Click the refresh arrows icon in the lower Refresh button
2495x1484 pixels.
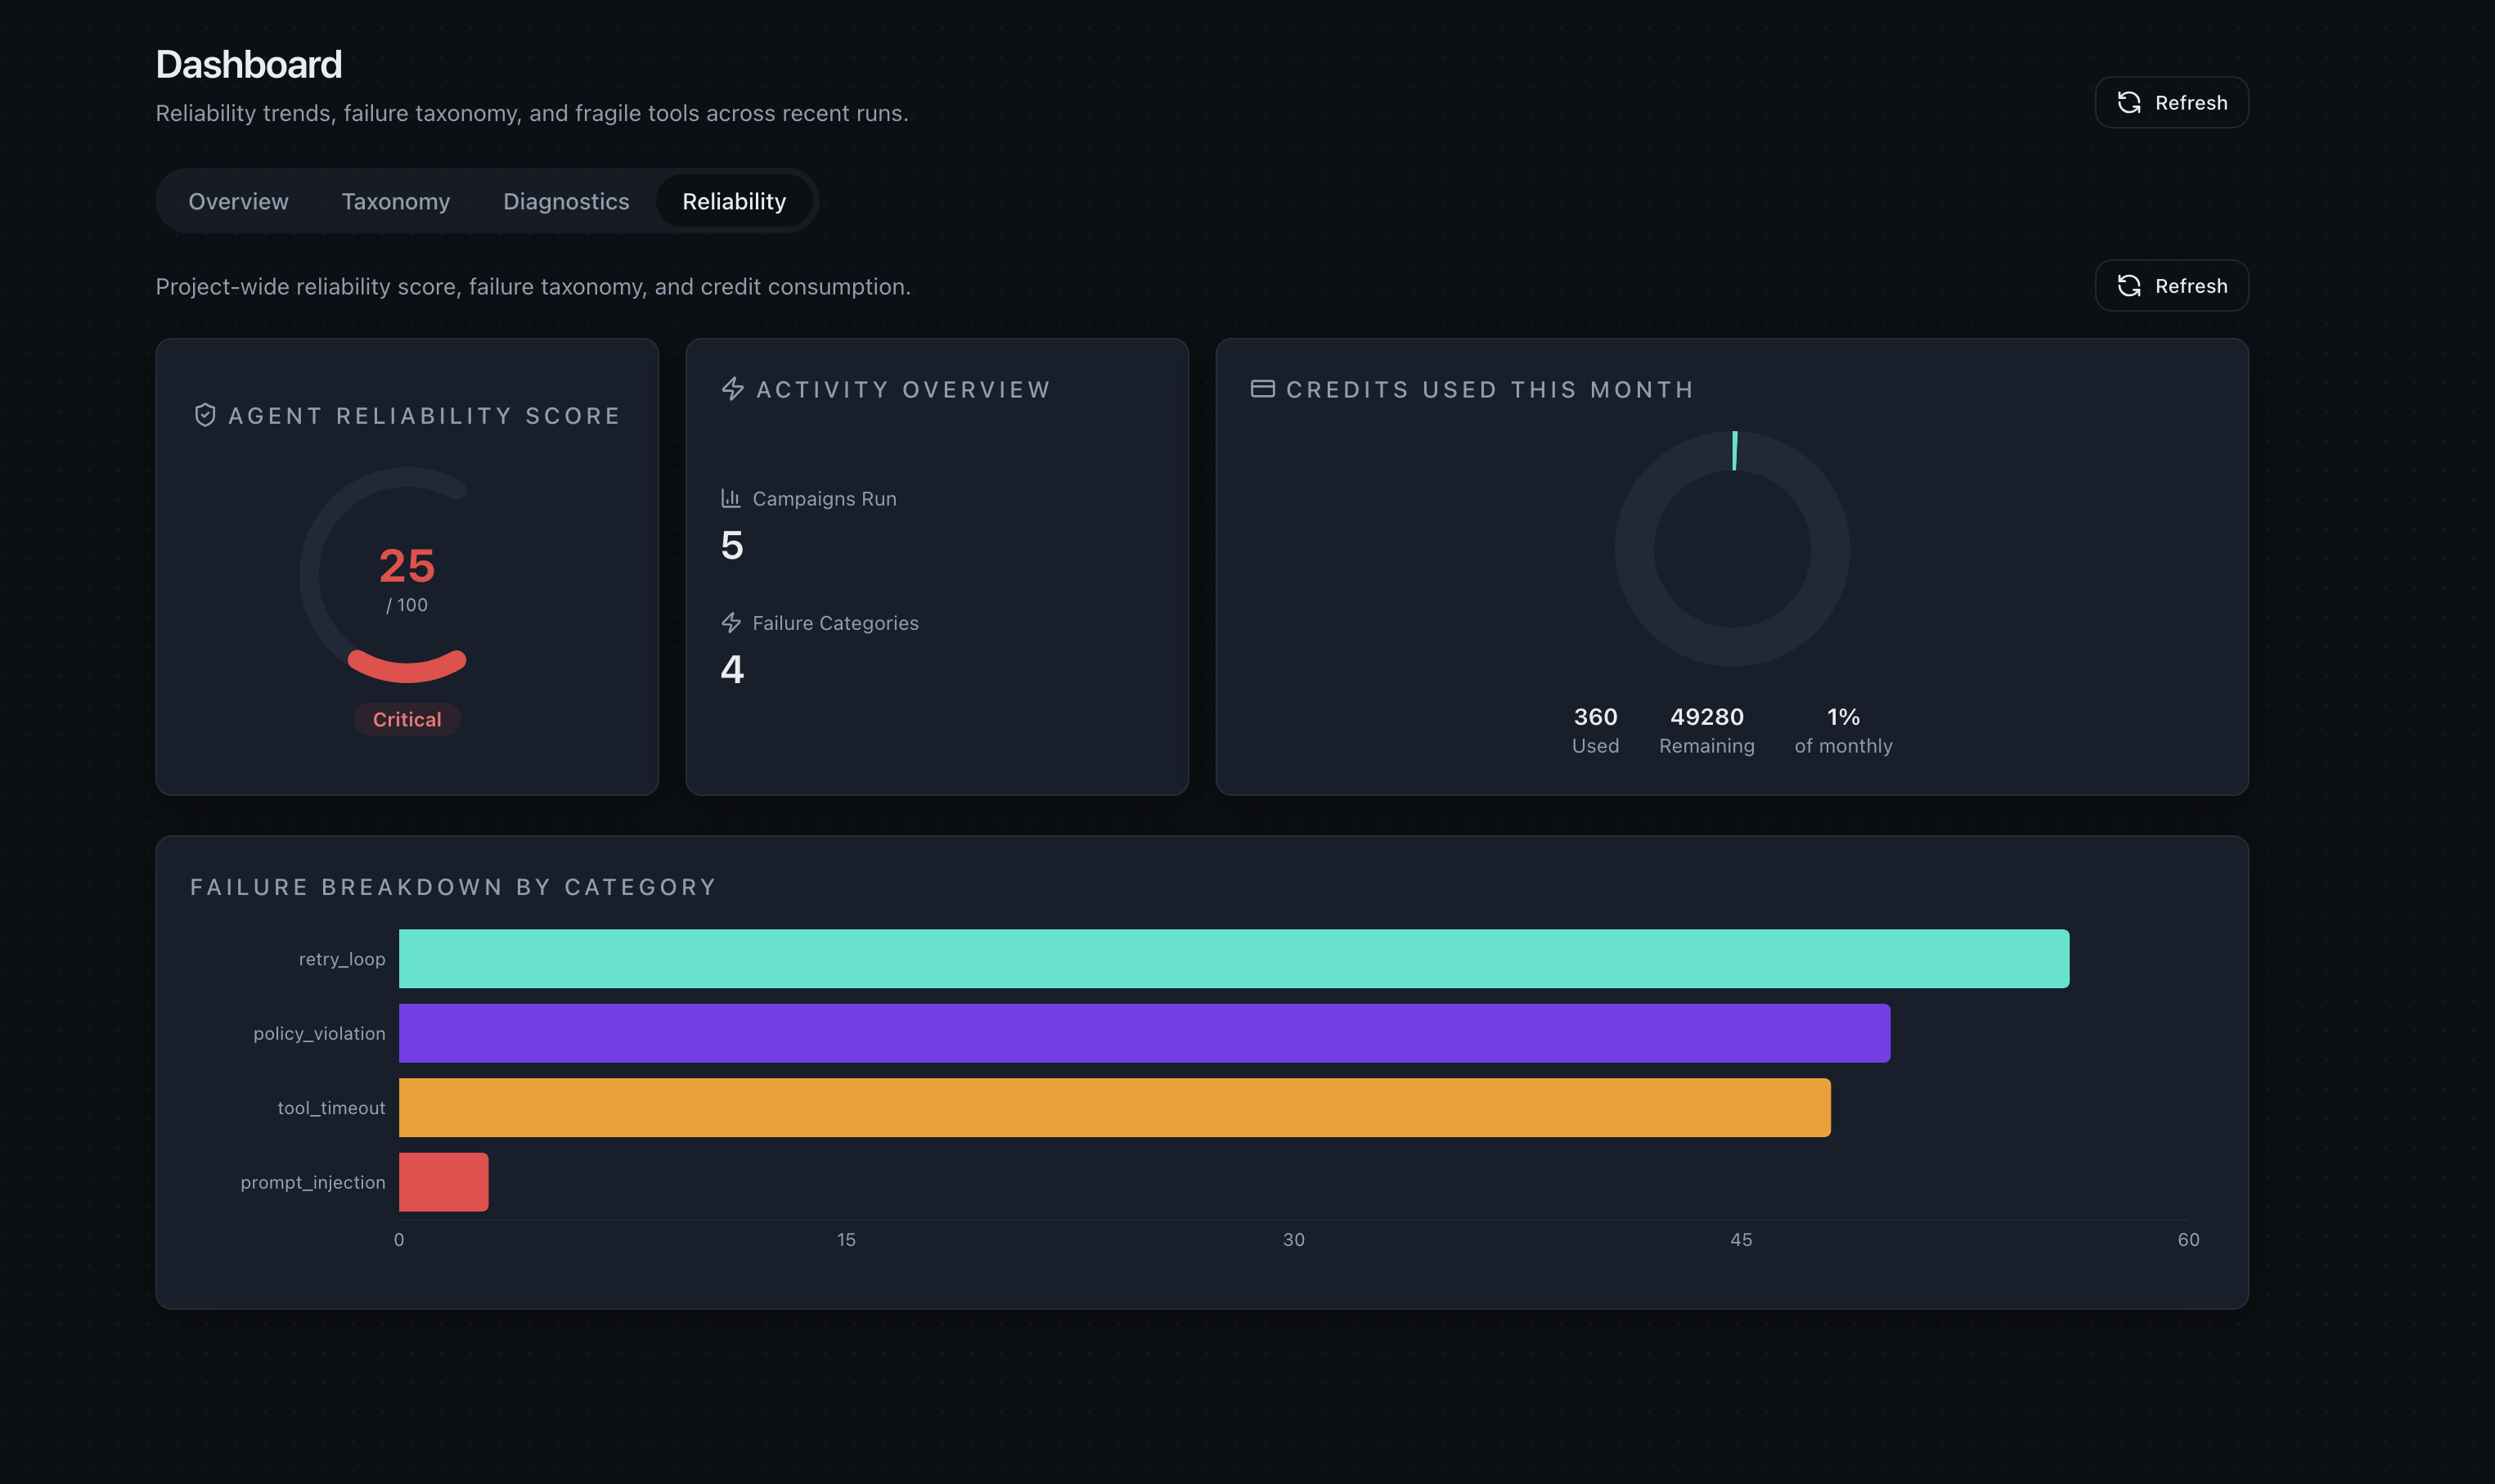[x=2129, y=286]
